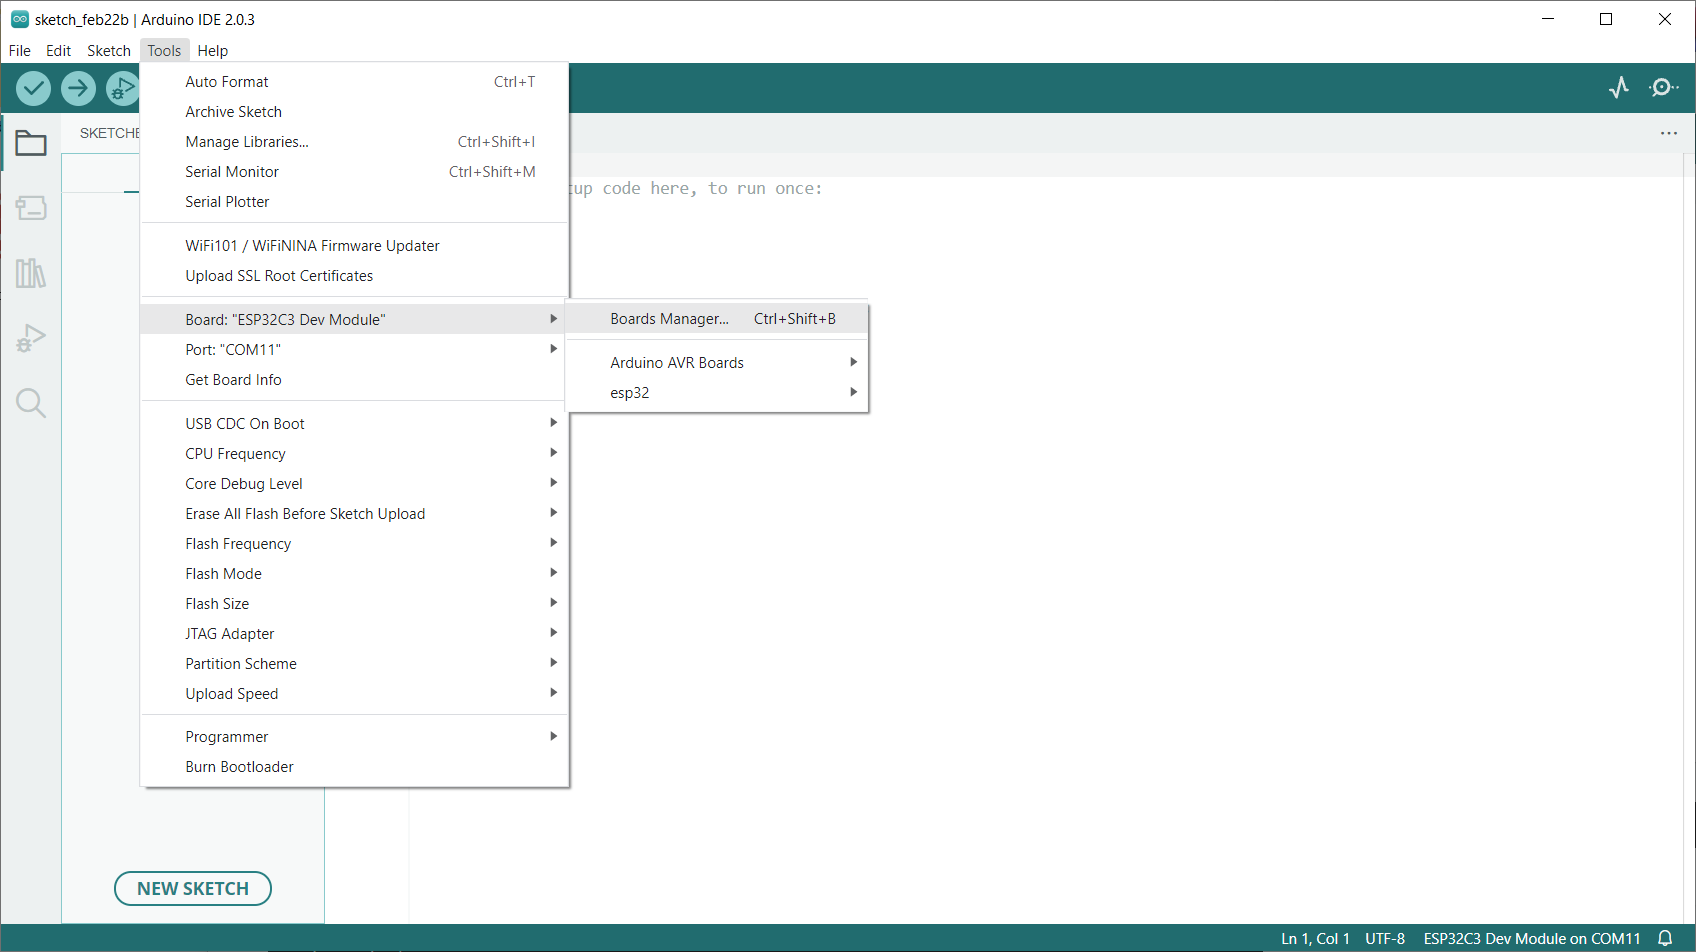Viewport: 1696px width, 952px height.
Task: Click the three-dots editor options button
Action: (x=1669, y=133)
